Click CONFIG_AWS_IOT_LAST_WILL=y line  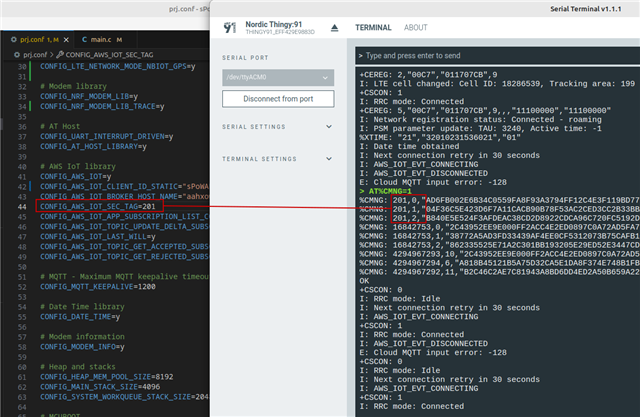click(98, 237)
